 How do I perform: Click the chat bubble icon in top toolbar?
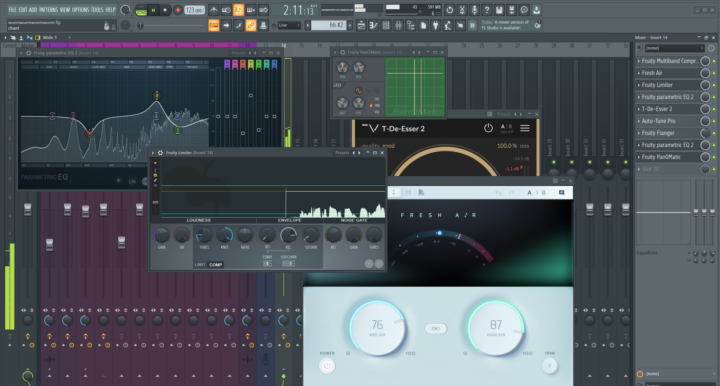[524, 10]
